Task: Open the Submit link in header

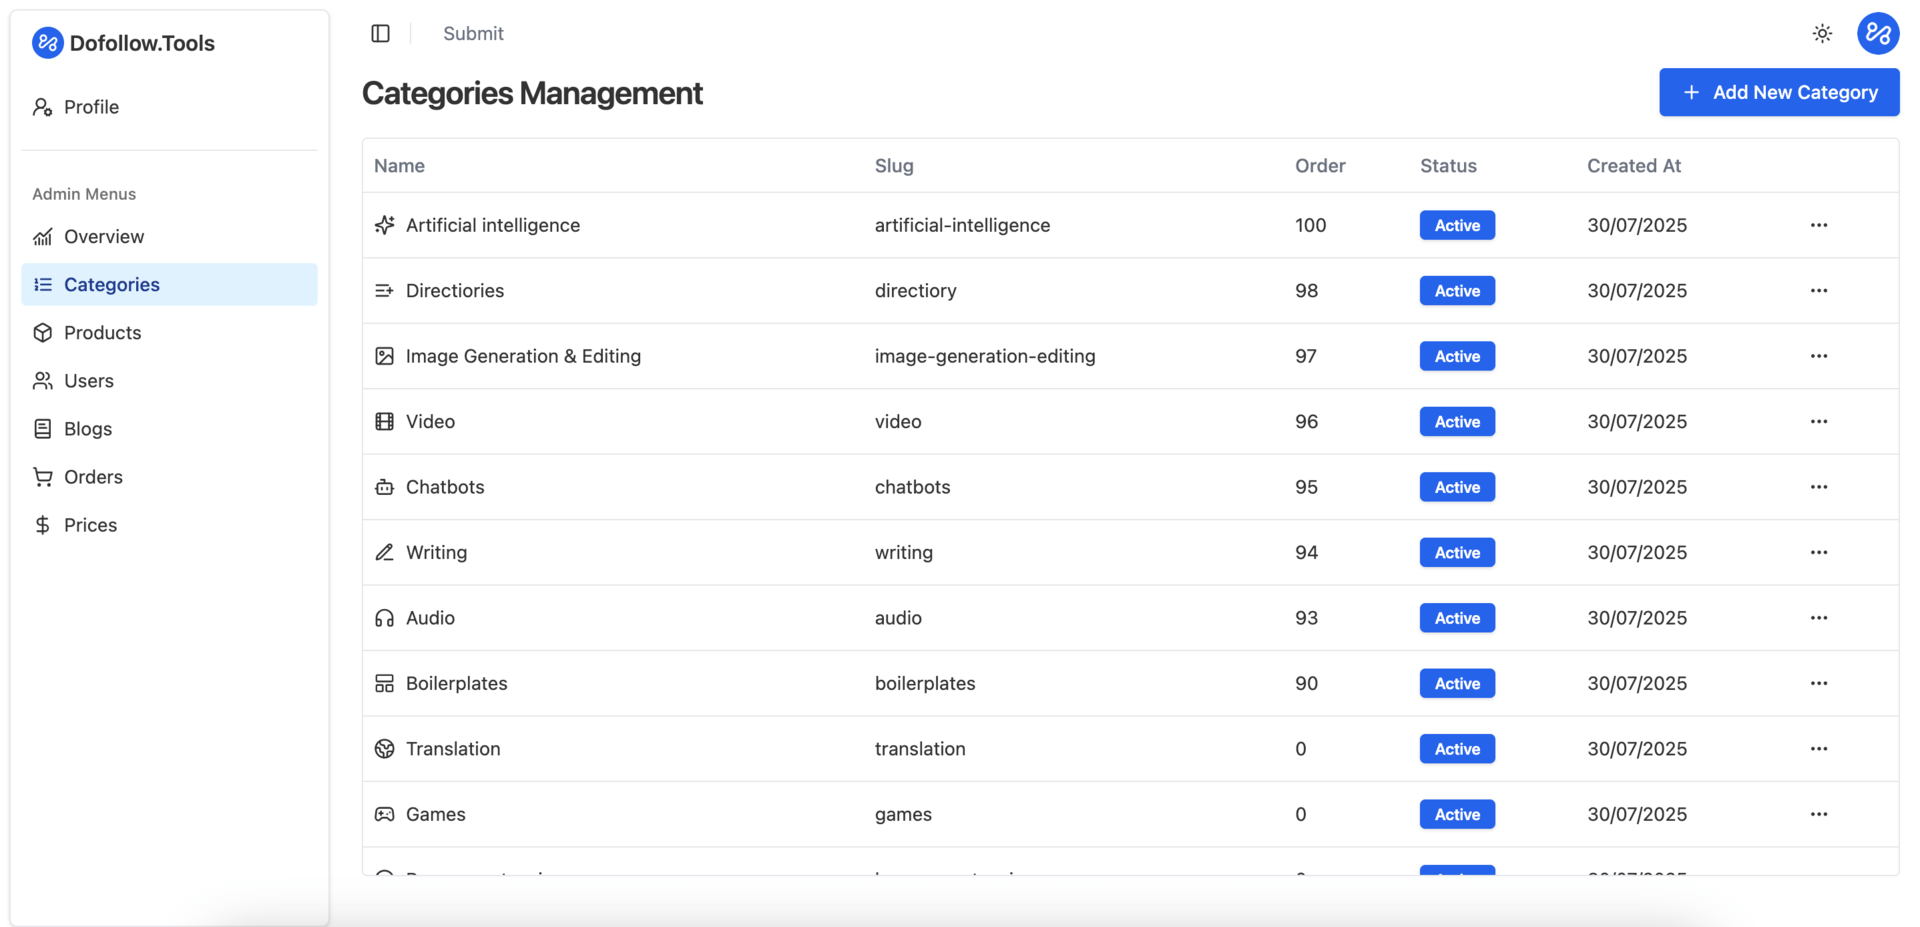Action: (473, 34)
